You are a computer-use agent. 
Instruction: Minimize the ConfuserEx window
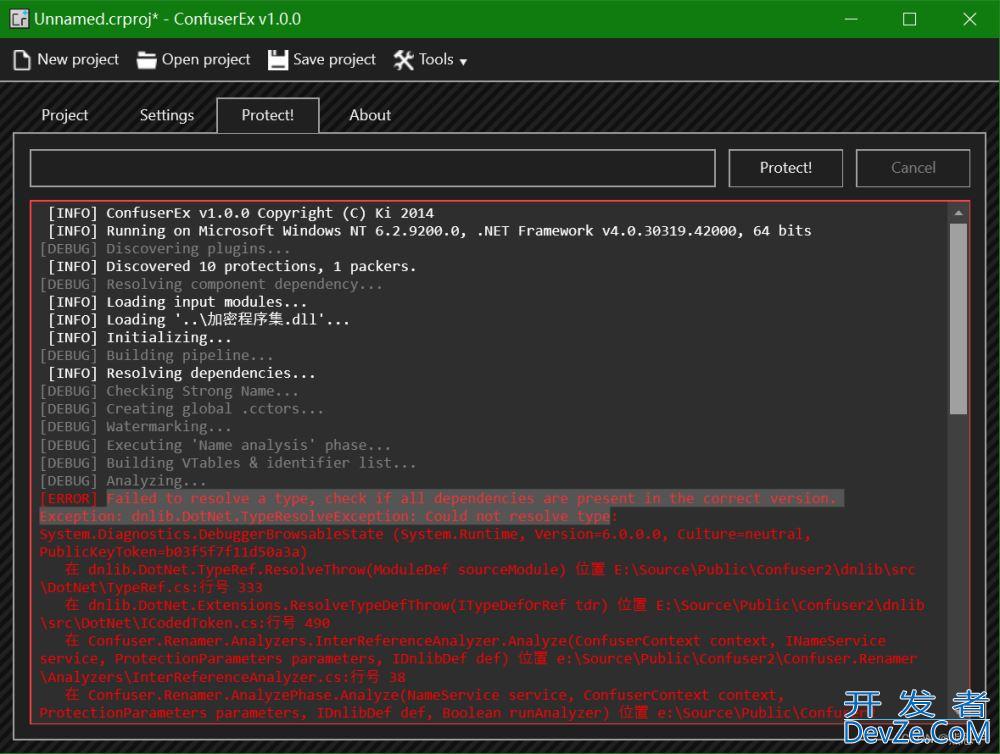coord(851,19)
